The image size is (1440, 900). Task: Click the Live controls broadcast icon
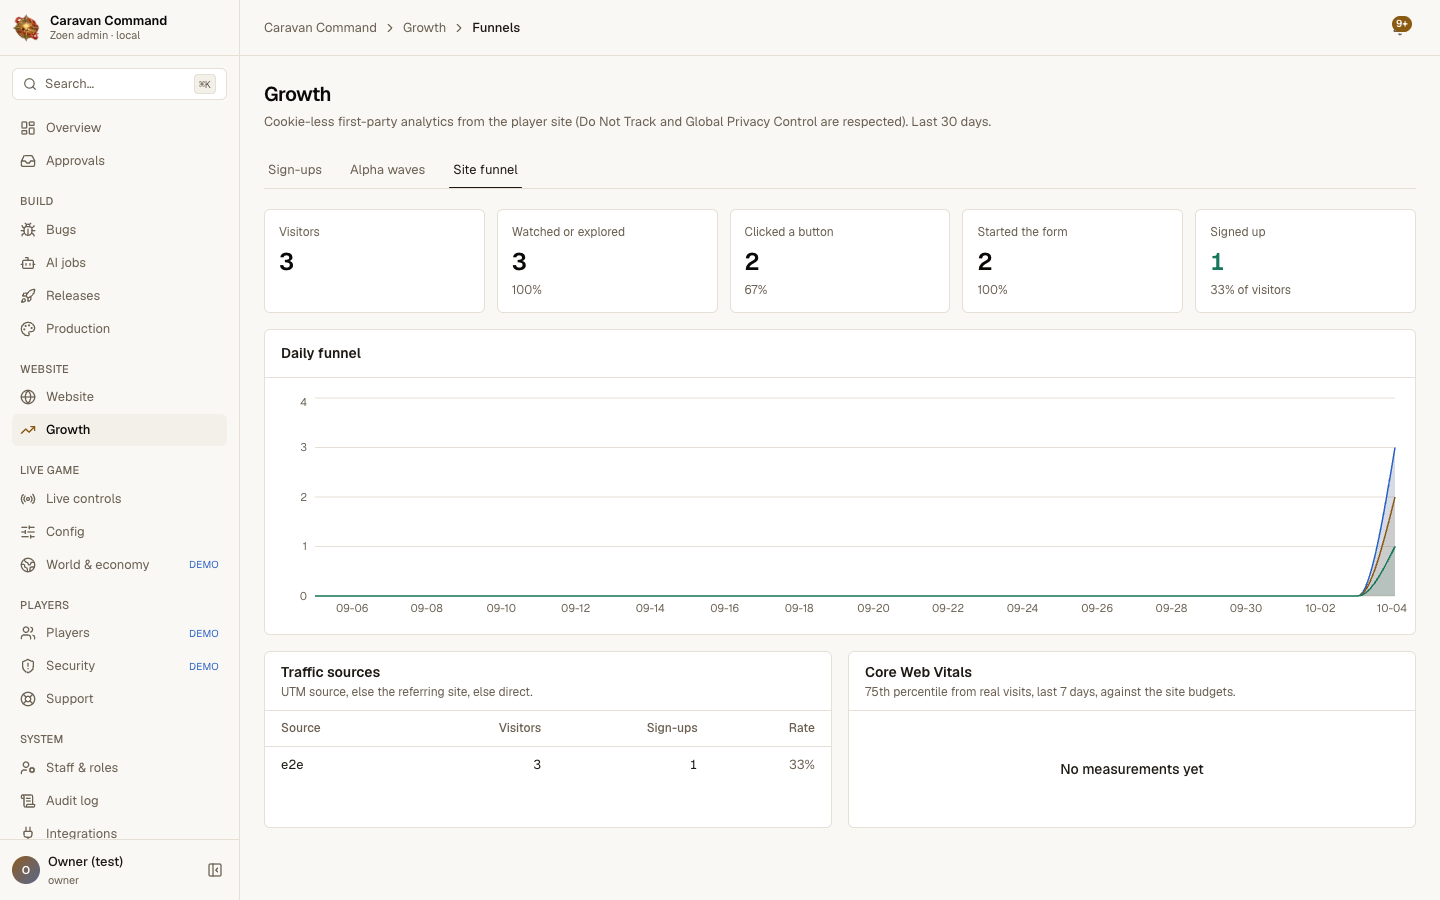(28, 499)
